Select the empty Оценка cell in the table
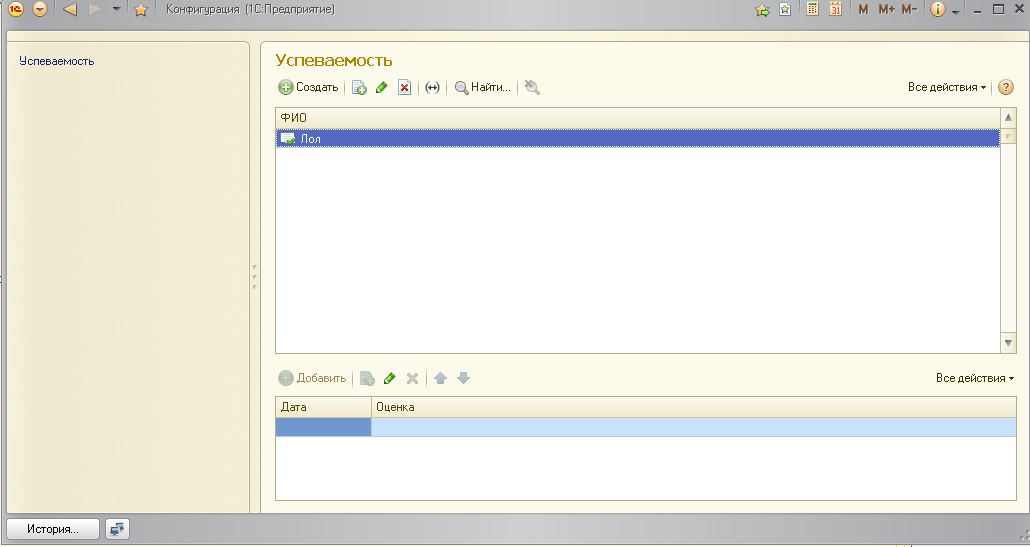1030x547 pixels. 694,427
